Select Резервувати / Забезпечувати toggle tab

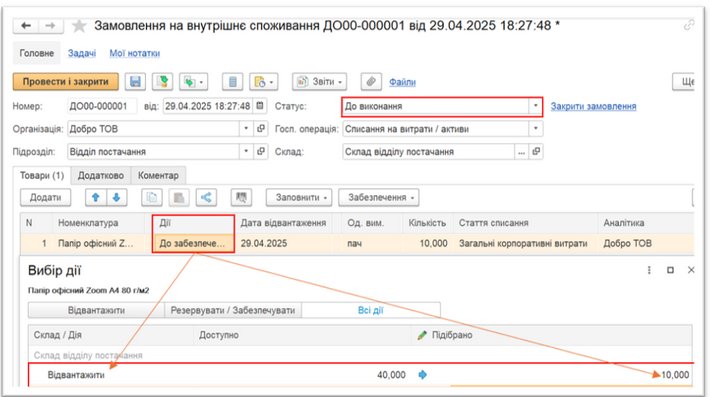233,311
